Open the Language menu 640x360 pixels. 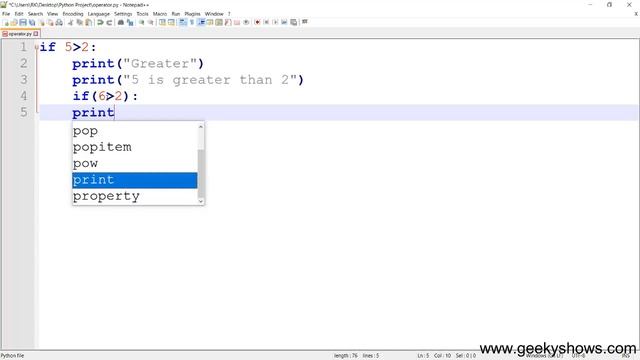99,14
